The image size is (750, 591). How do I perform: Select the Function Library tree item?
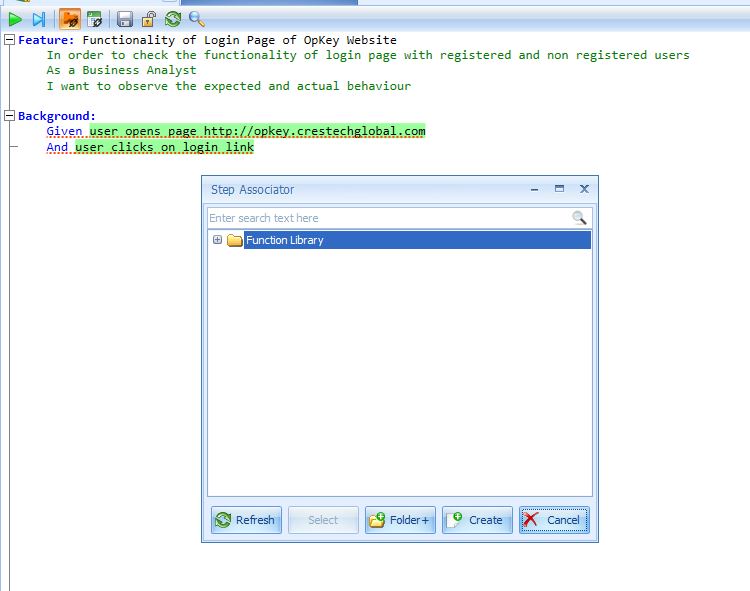click(x=417, y=240)
